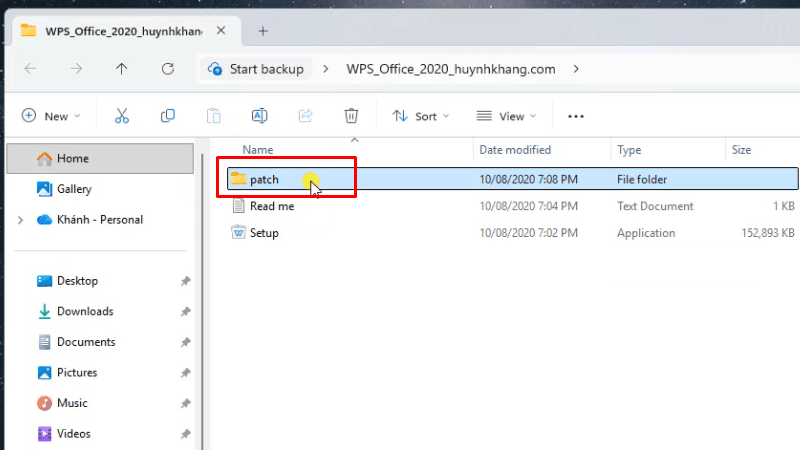Screen dimensions: 800x450
Task: Click the Paste clipboard icon
Action: click(x=214, y=116)
